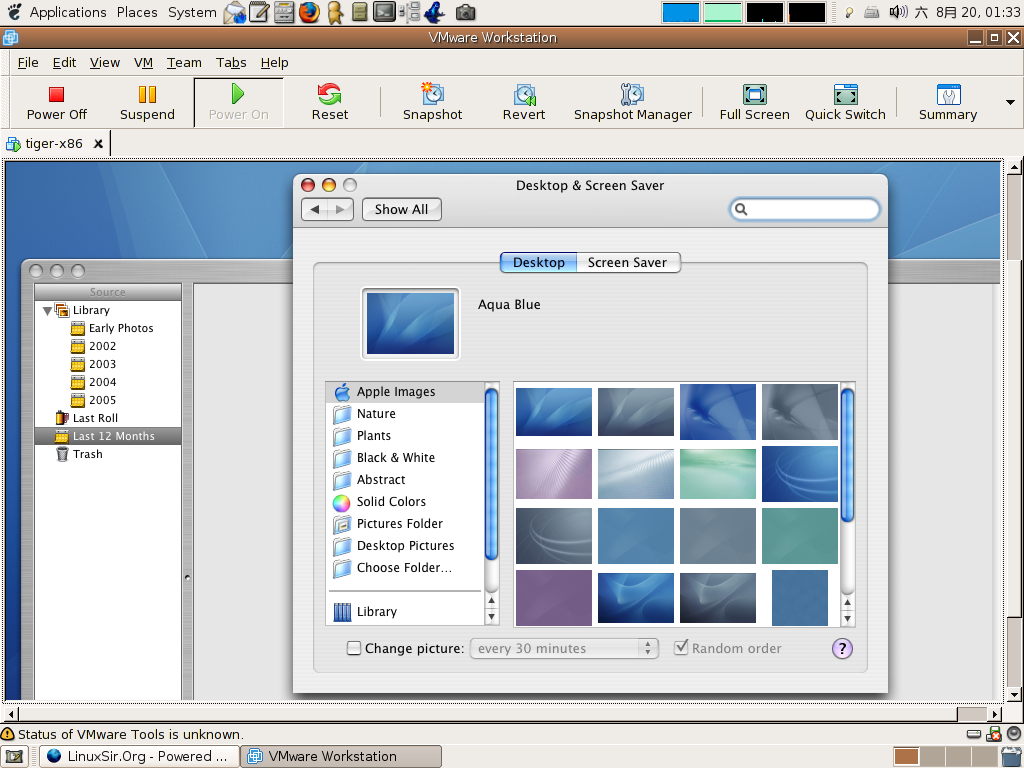Click the back arrow in Desktop & Screen Saver

click(x=315, y=210)
